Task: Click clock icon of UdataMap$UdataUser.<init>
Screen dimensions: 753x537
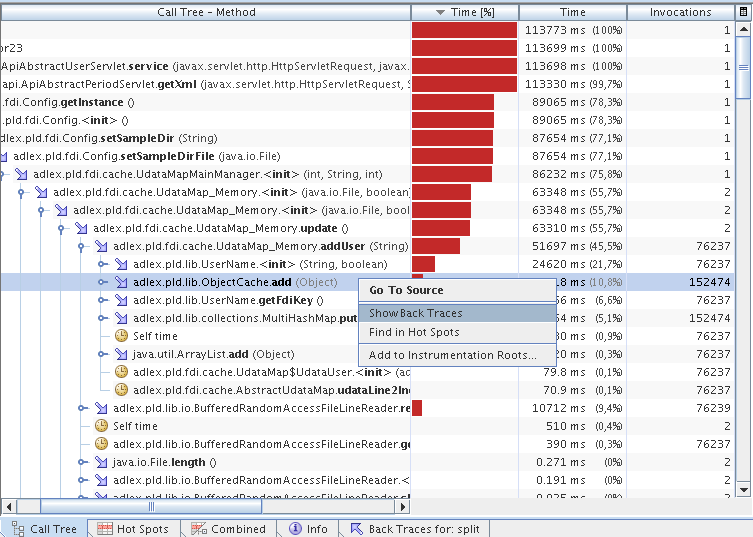Action: coord(121,372)
